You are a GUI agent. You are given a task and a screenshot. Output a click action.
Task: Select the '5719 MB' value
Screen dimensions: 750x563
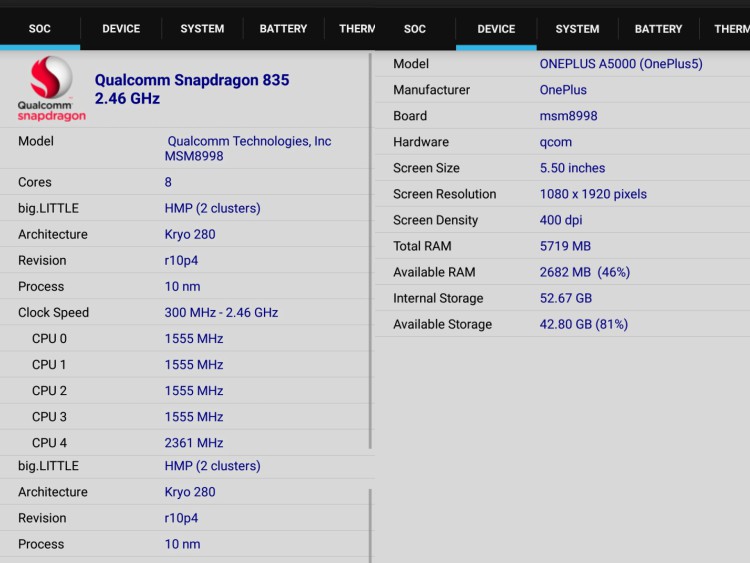[x=565, y=246]
